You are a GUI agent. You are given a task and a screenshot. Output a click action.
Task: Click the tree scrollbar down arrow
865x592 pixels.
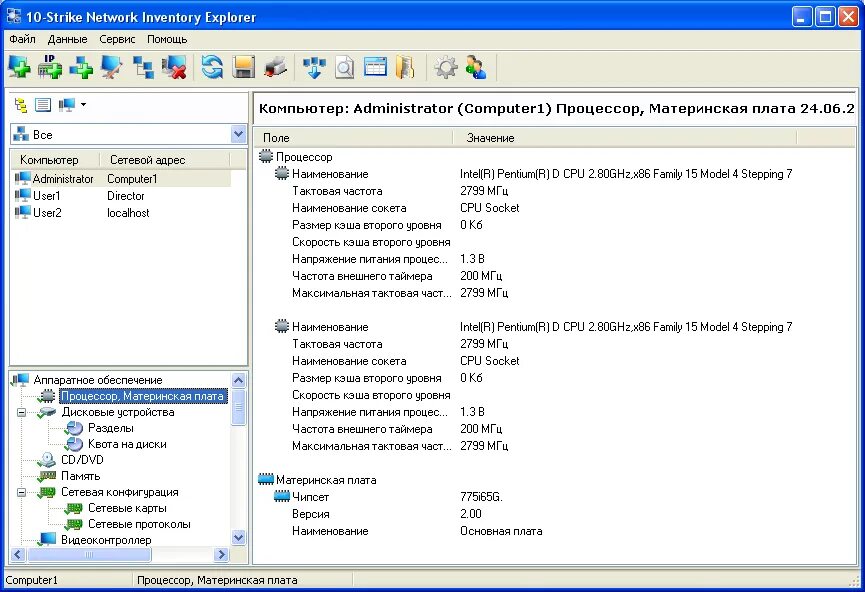point(238,537)
